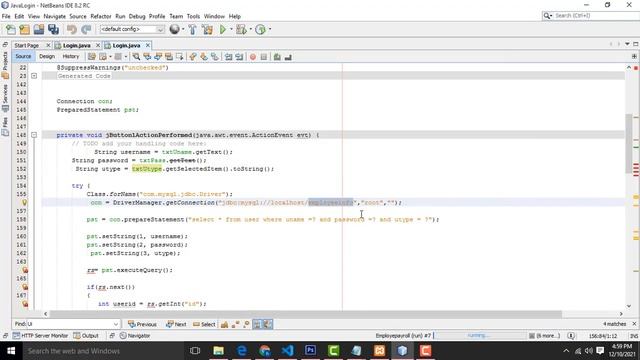This screenshot has width=640, height=360.
Task: Open the Output window button
Action: [x=86, y=336]
